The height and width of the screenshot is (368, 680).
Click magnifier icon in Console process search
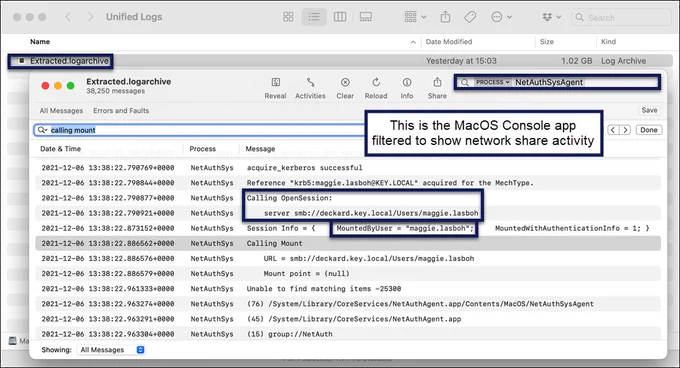(465, 82)
